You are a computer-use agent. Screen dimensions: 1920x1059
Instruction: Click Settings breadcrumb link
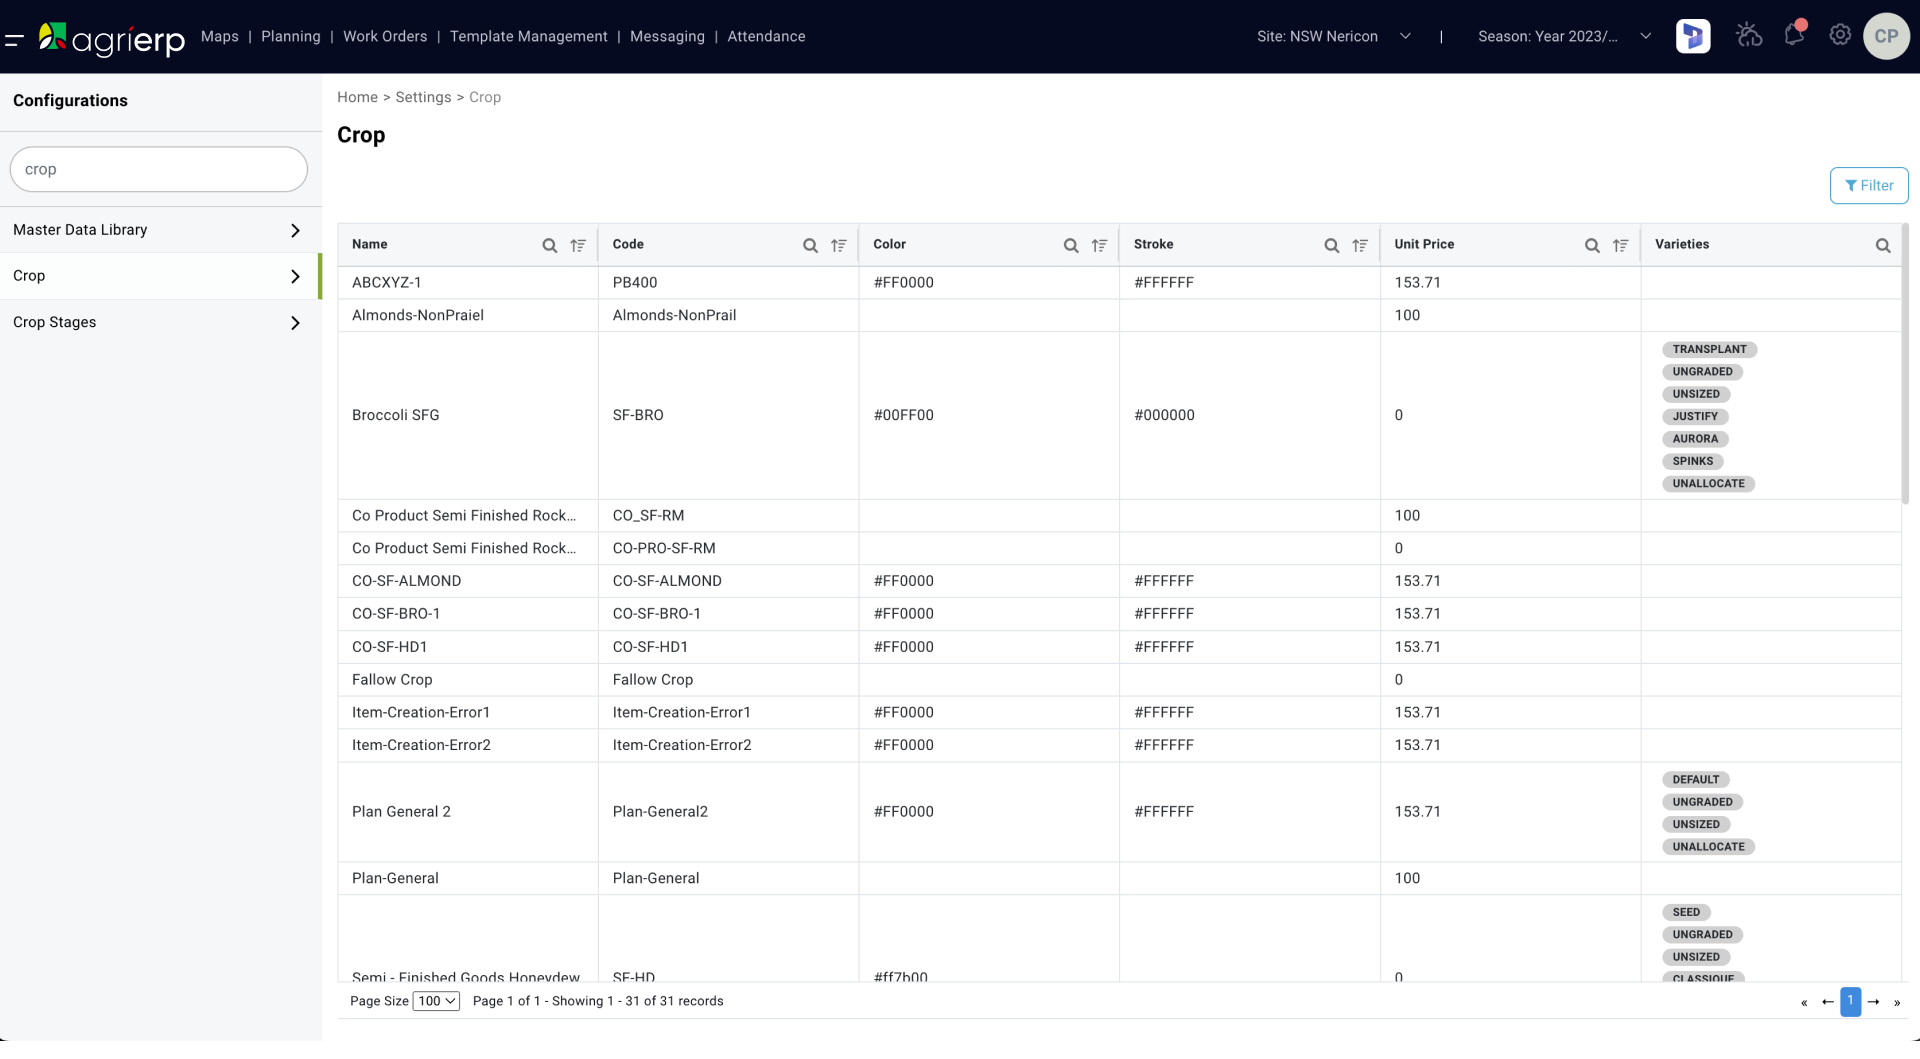click(x=423, y=97)
